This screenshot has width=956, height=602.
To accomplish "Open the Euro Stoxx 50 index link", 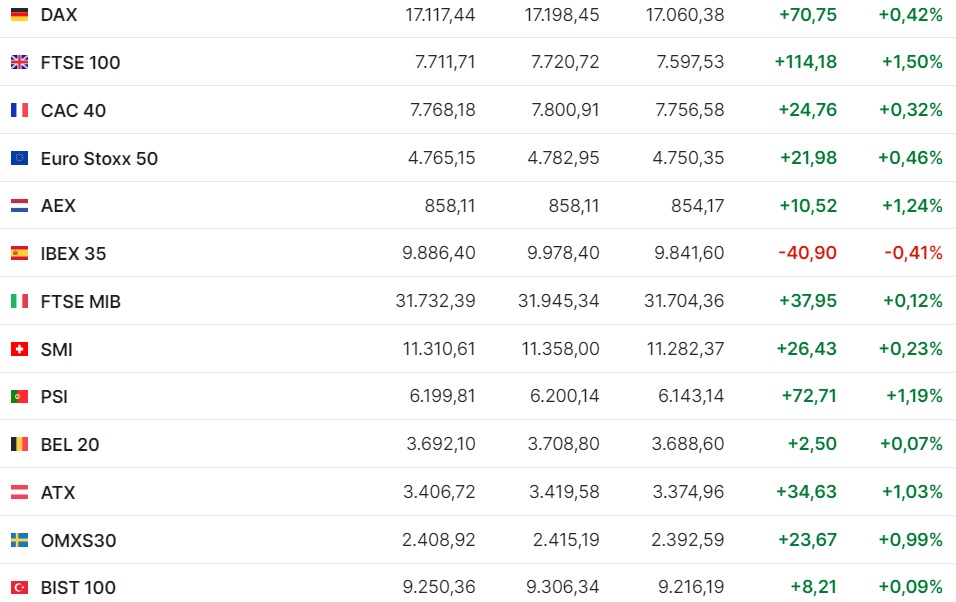I will (x=99, y=159).
